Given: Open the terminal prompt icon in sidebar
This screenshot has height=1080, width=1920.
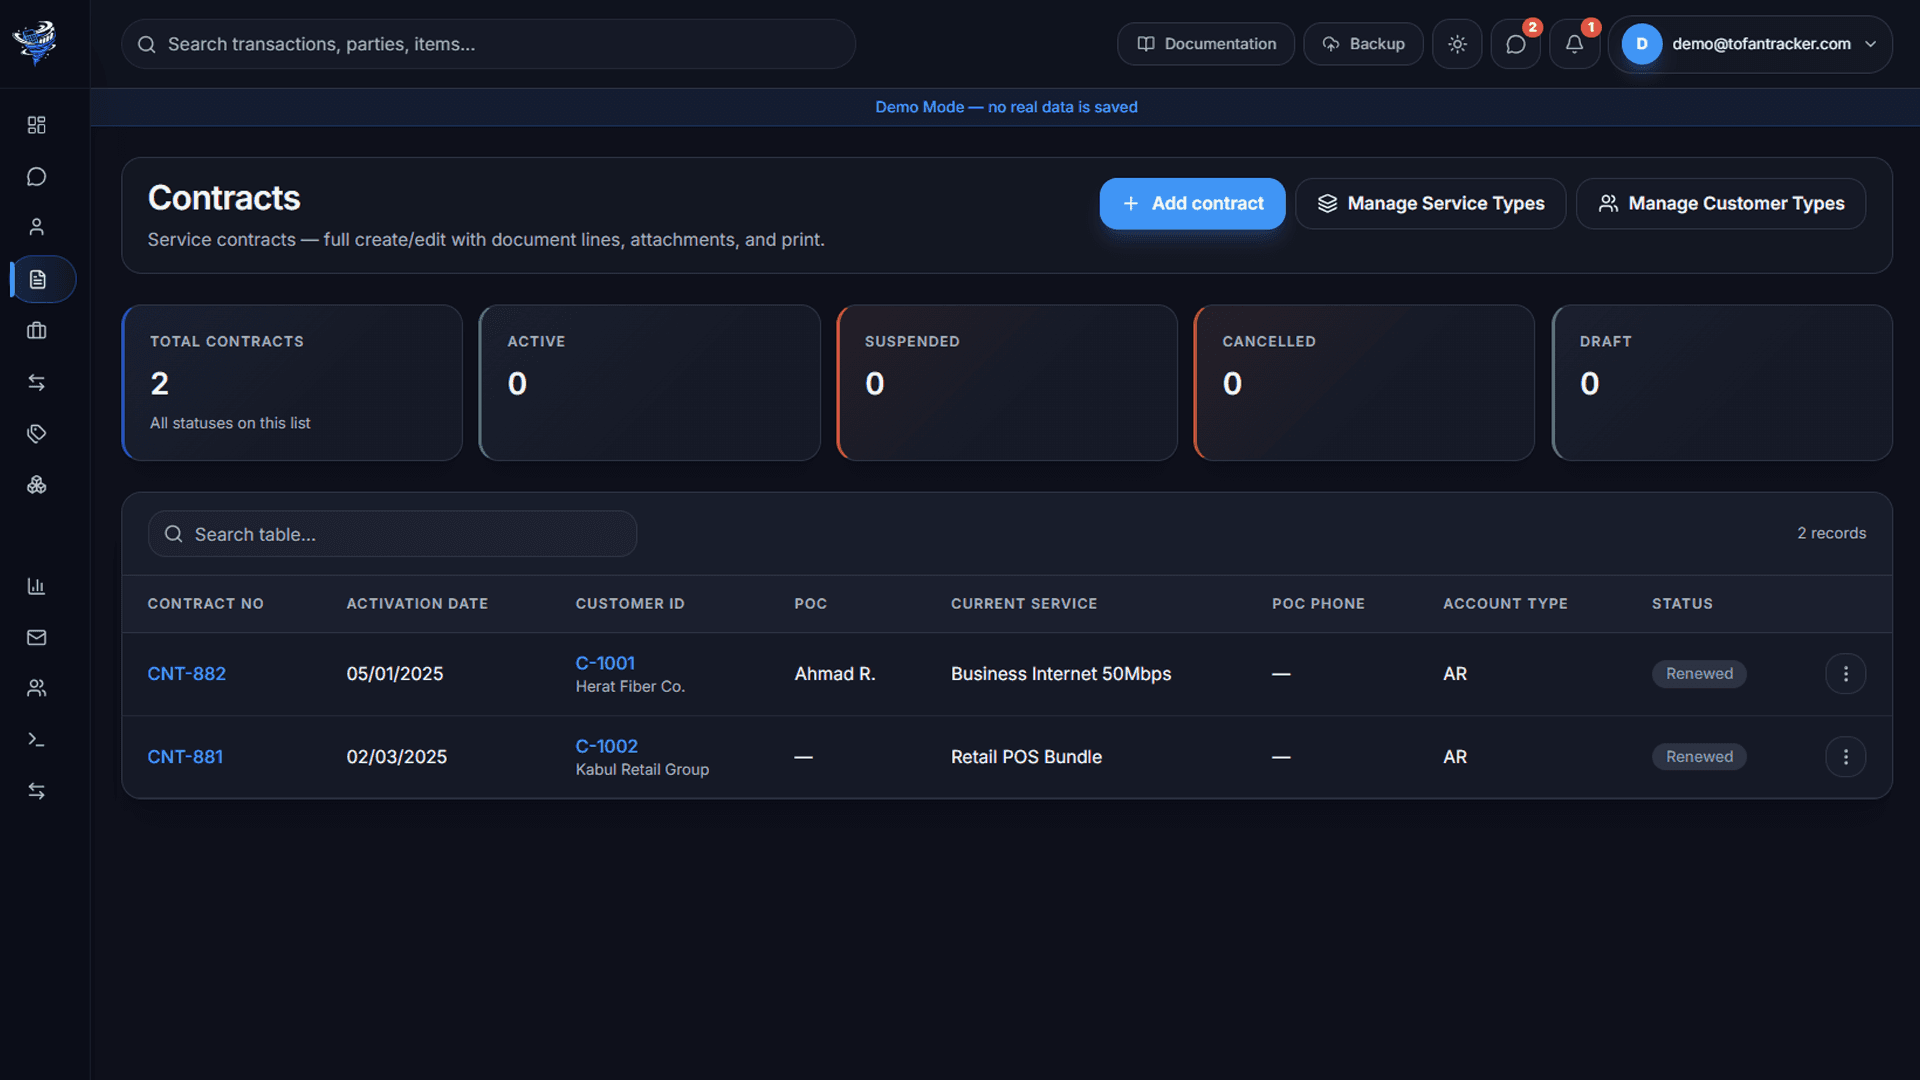Looking at the screenshot, I should [37, 740].
